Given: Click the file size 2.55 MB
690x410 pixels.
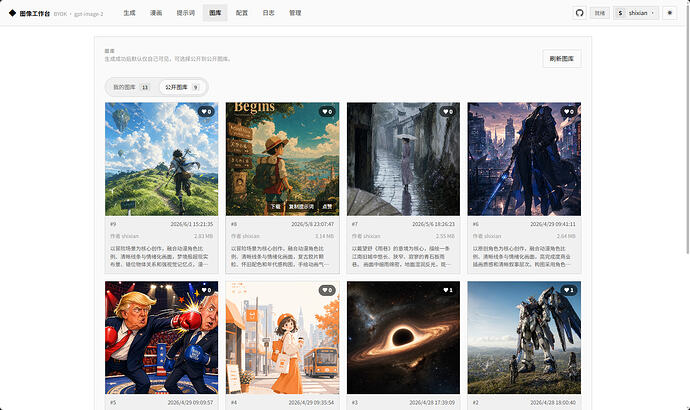Looking at the screenshot, I should pyautogui.click(x=445, y=236).
